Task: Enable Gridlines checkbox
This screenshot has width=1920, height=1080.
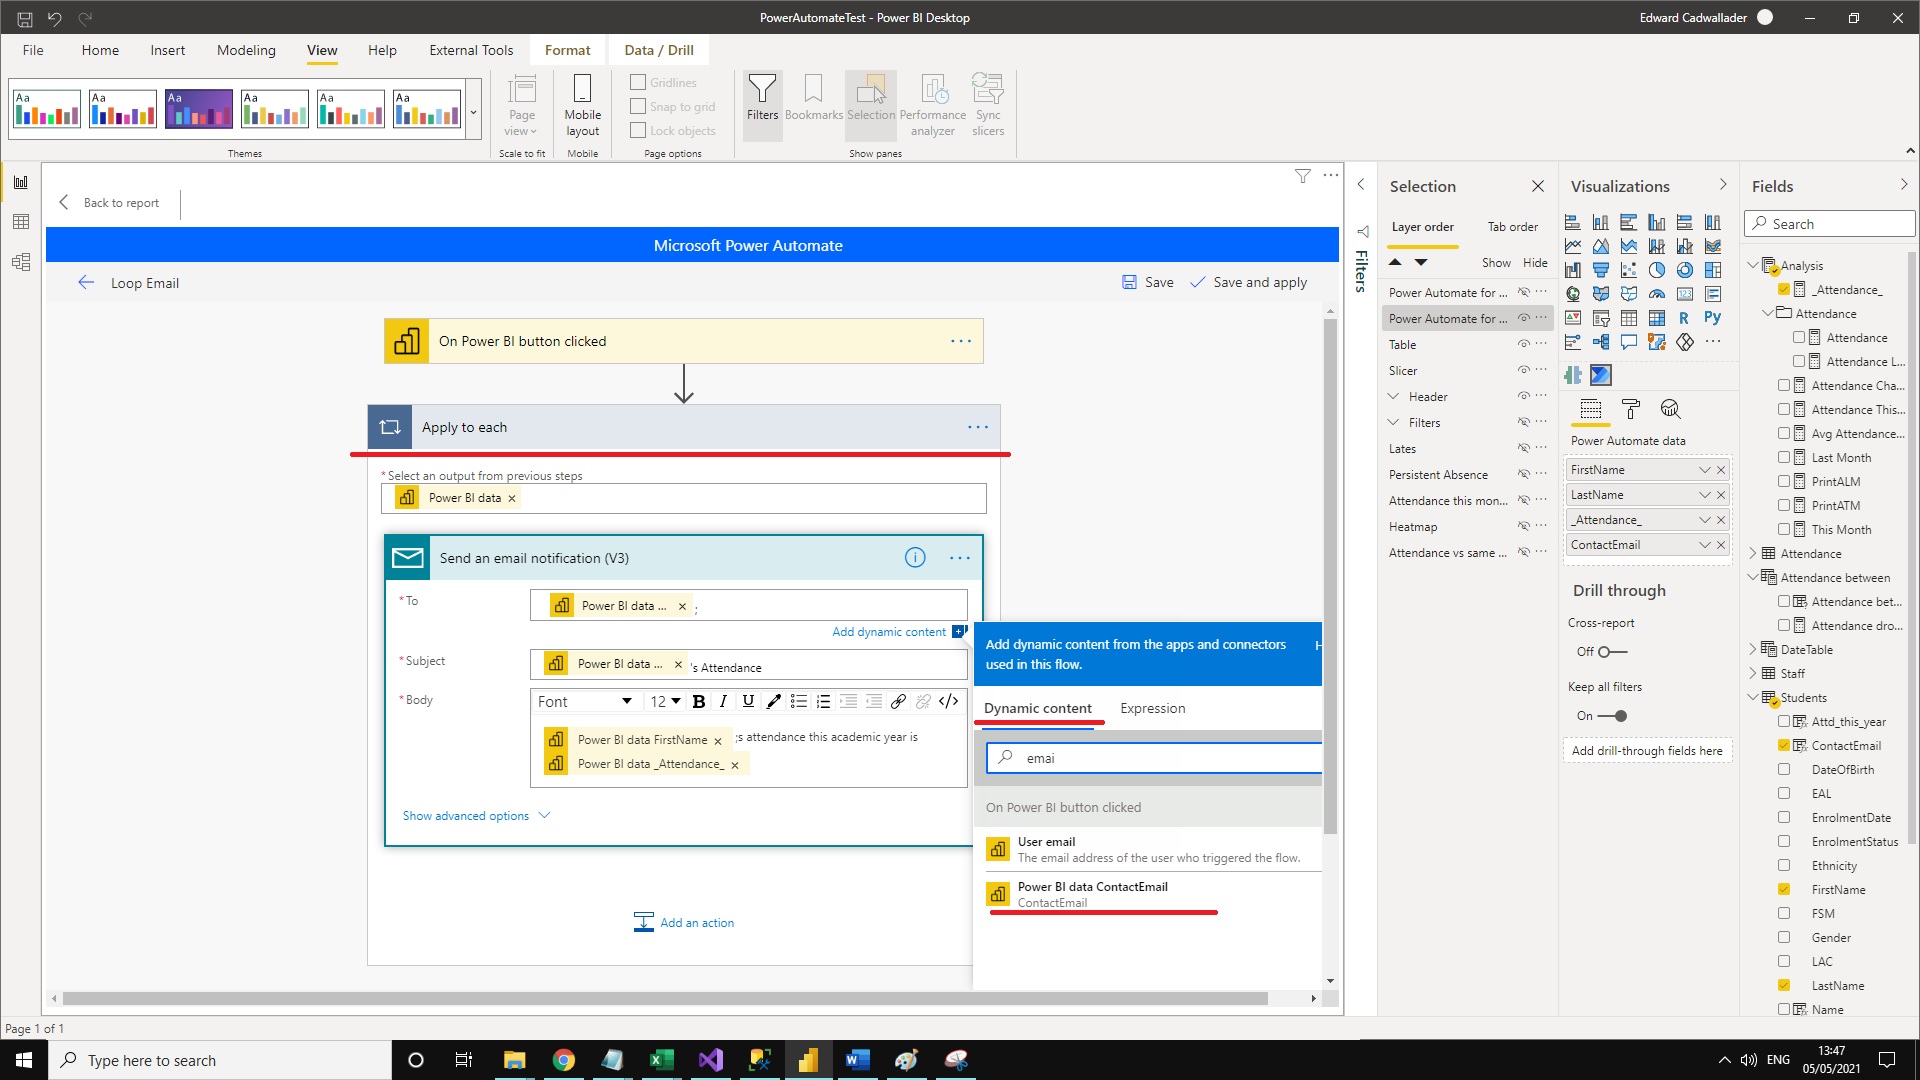Action: pyautogui.click(x=637, y=82)
